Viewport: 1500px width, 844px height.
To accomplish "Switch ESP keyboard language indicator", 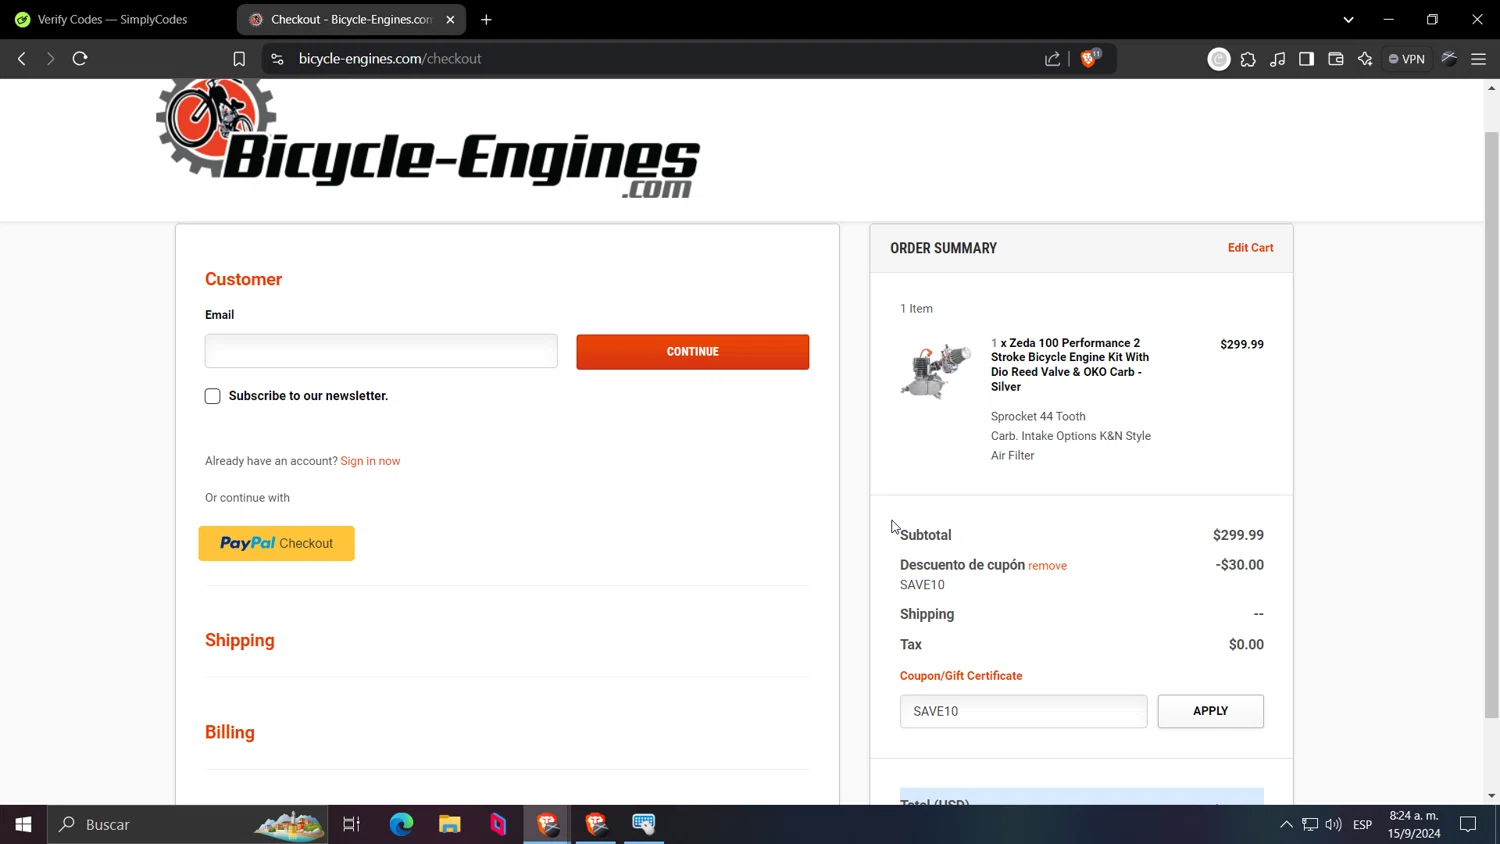I will (1362, 825).
